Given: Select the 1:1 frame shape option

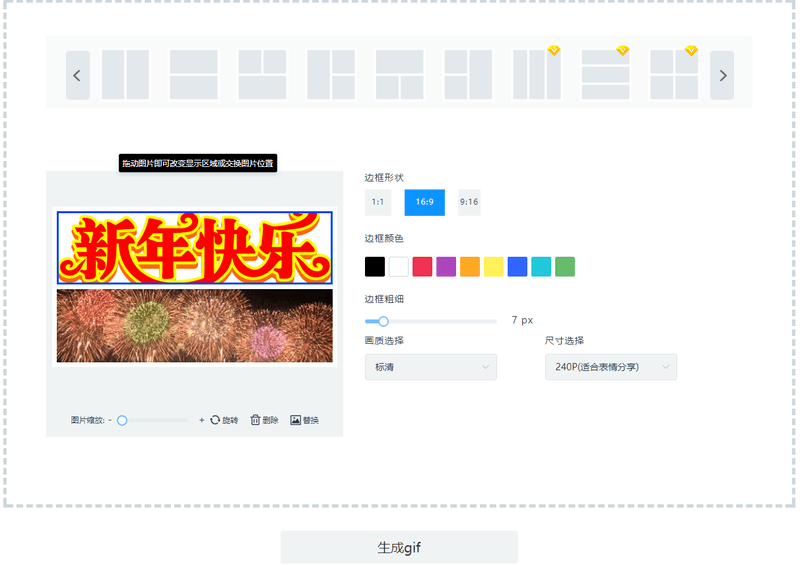Looking at the screenshot, I should [378, 202].
